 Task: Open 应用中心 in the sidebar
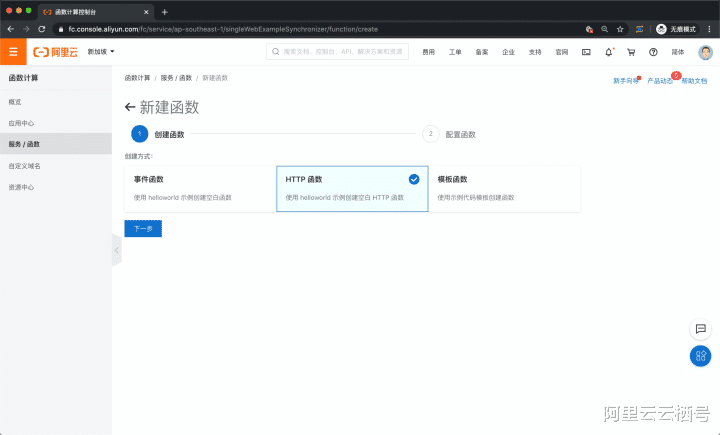click(x=21, y=123)
